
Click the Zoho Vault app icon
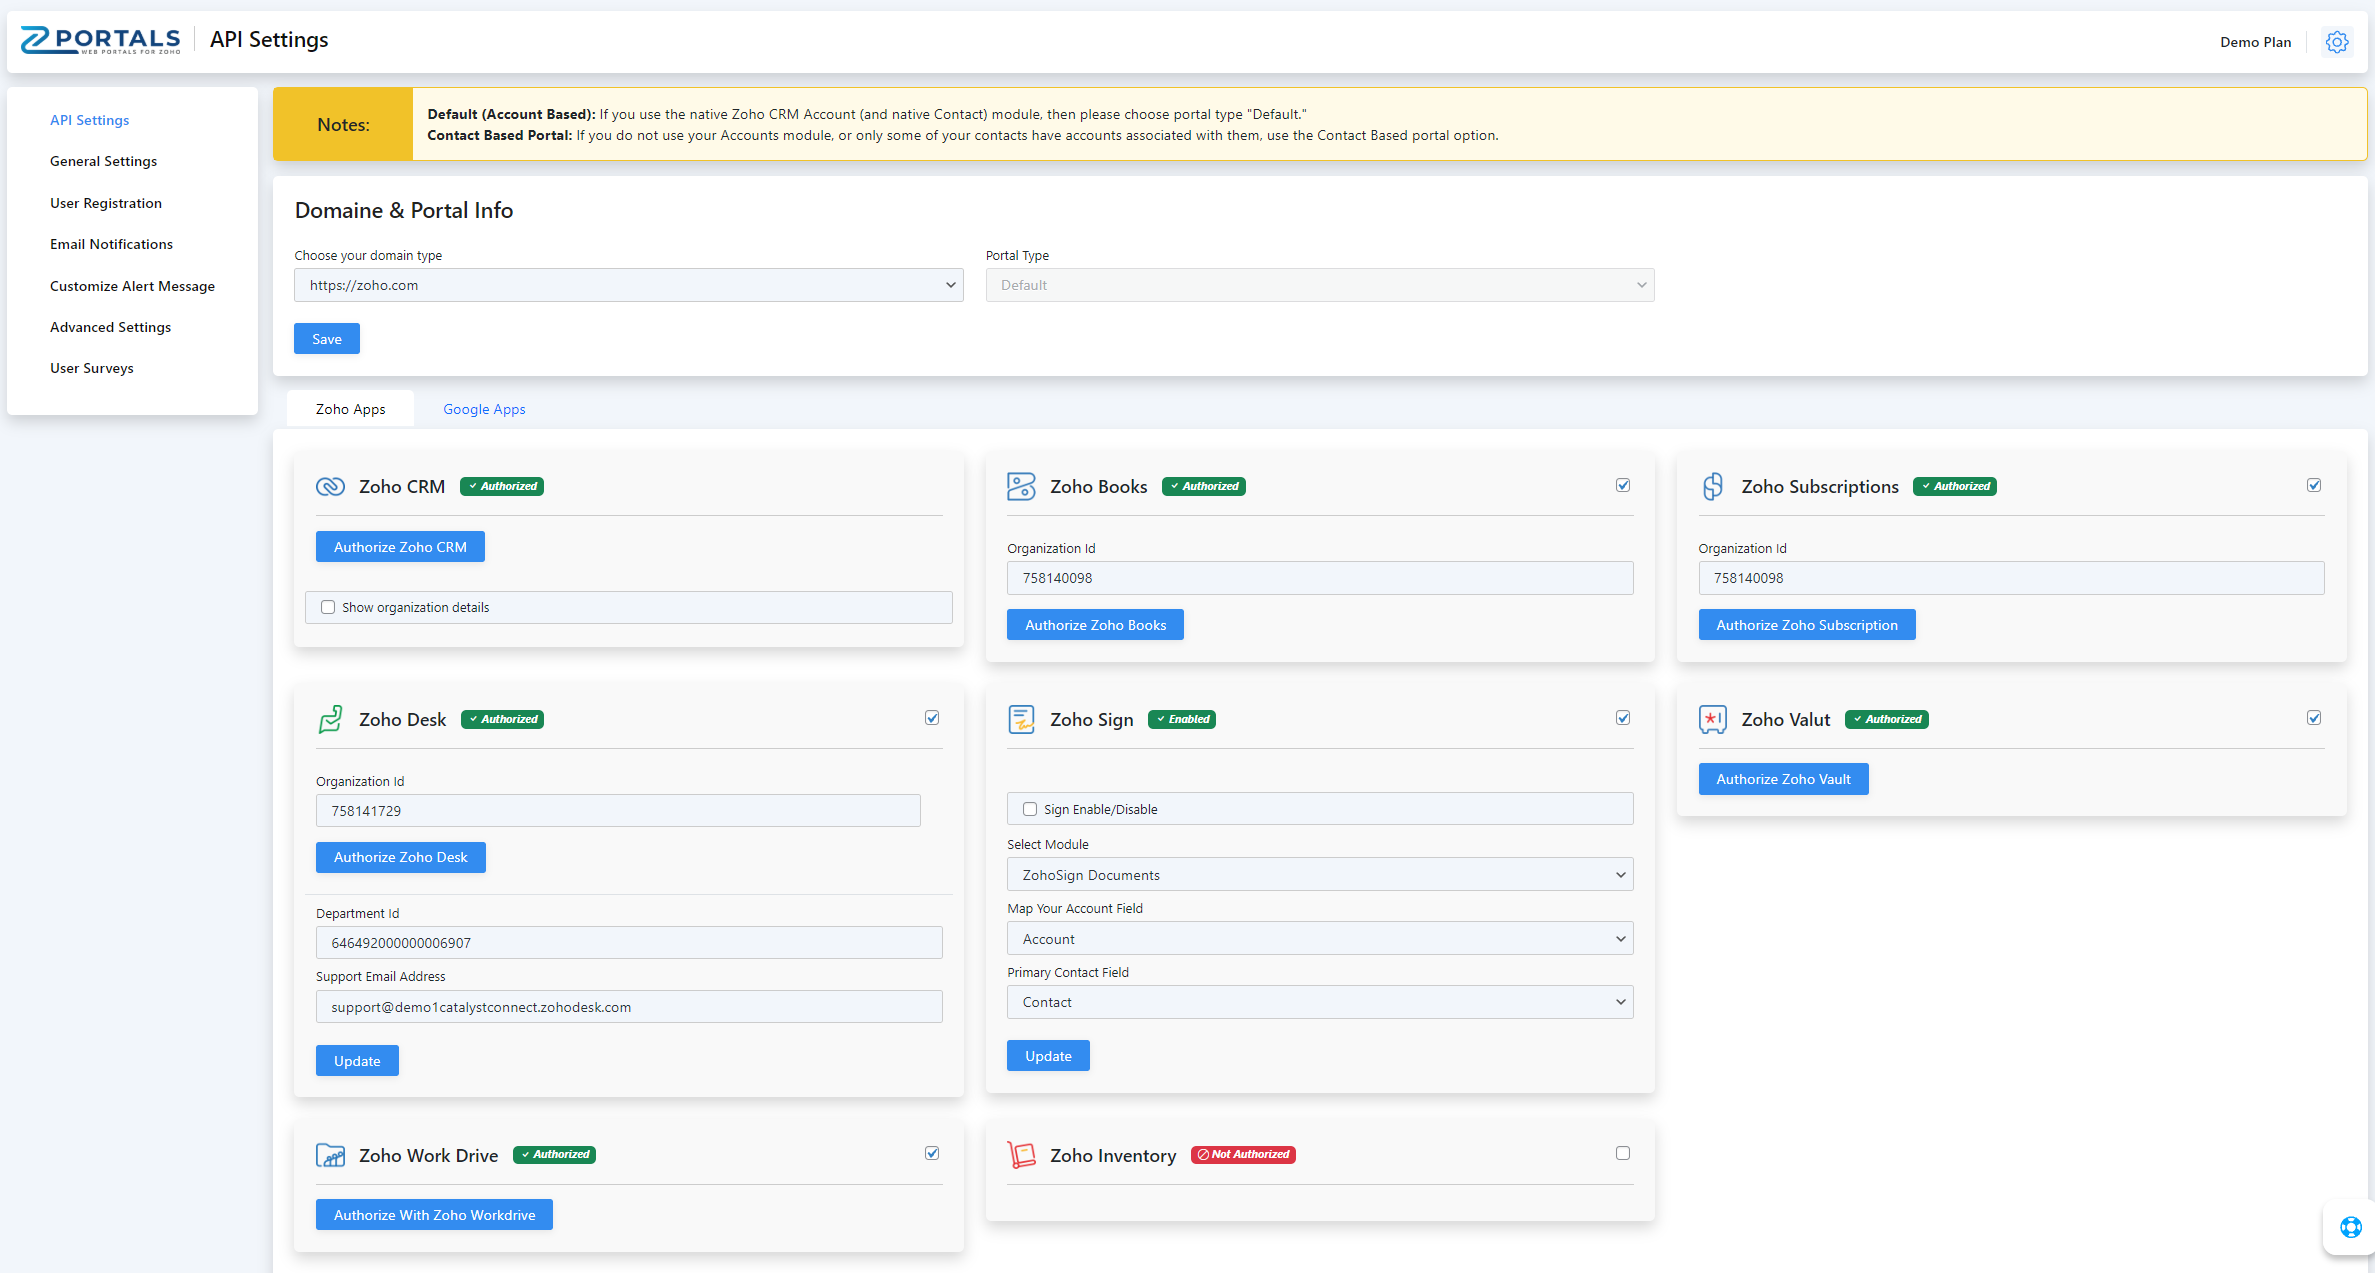pos(1712,719)
